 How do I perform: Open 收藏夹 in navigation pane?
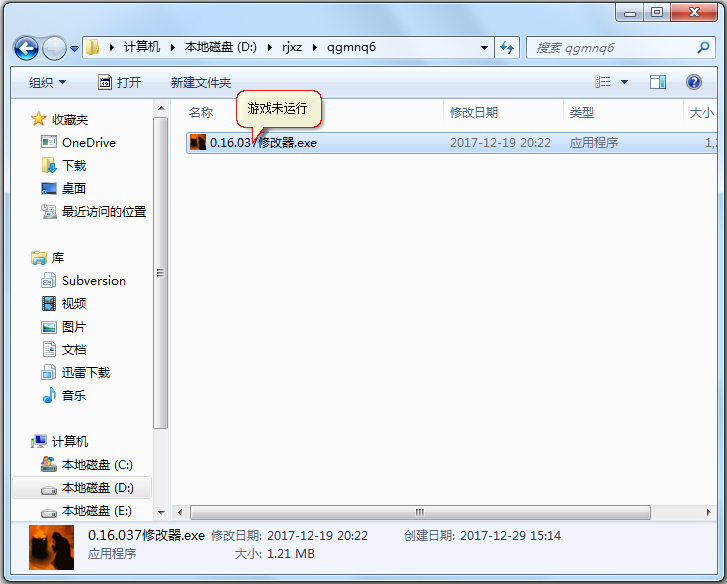[70, 120]
